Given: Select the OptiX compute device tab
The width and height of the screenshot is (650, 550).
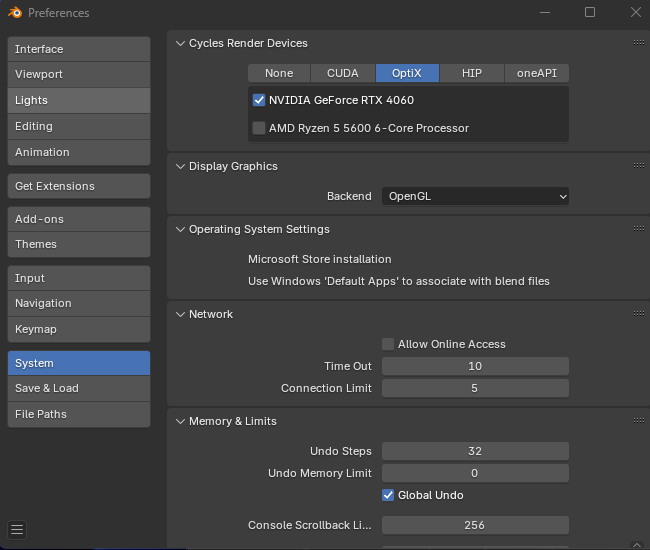Looking at the screenshot, I should (x=407, y=73).
